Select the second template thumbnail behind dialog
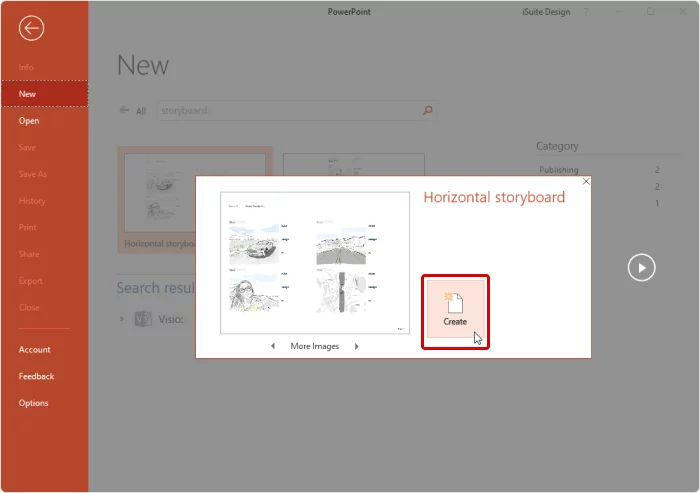This screenshot has height=493, width=700. 354,165
